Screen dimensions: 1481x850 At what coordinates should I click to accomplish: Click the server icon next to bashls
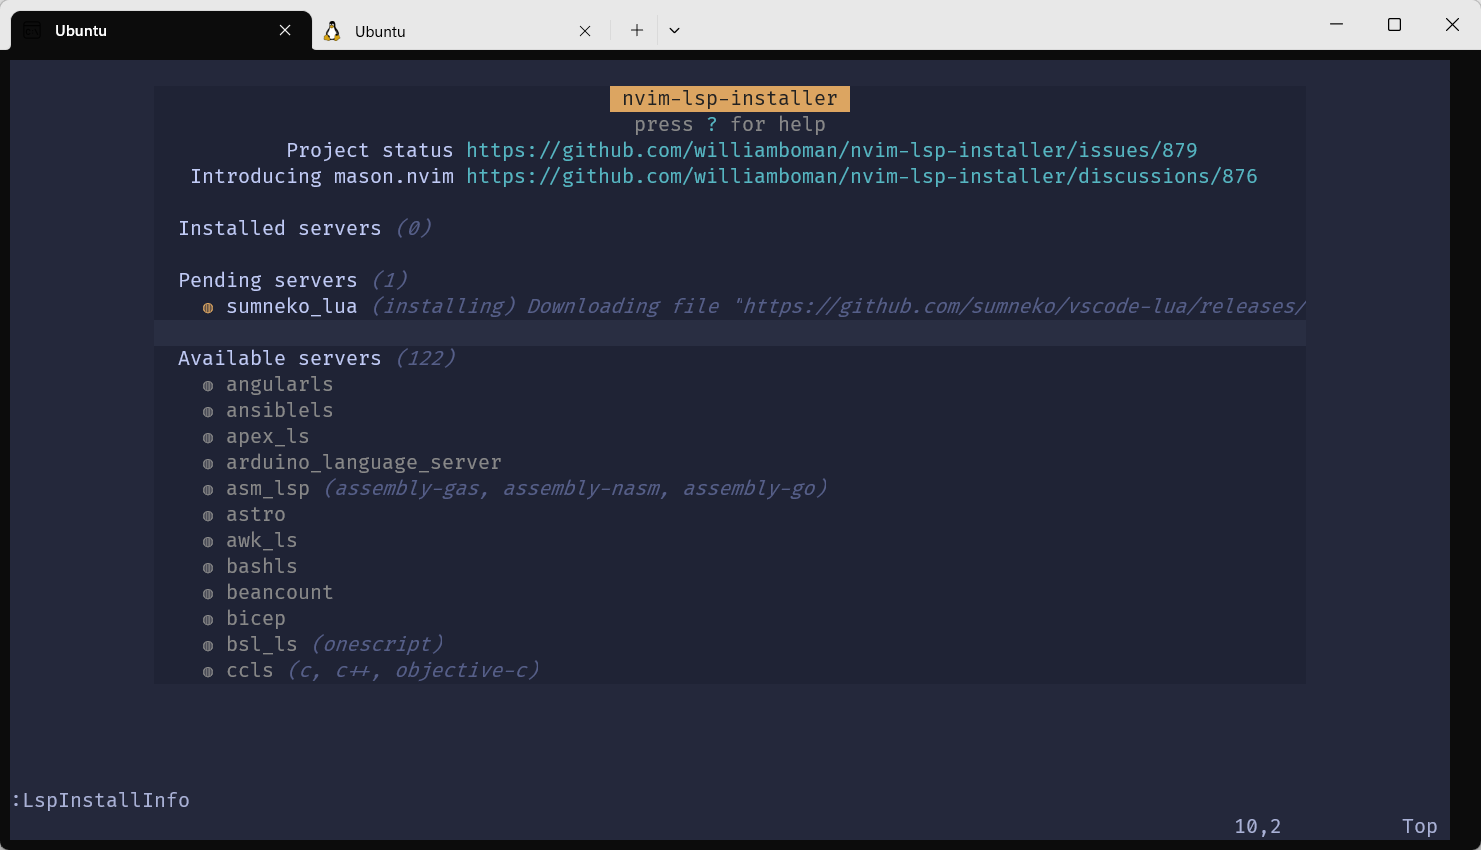207,566
